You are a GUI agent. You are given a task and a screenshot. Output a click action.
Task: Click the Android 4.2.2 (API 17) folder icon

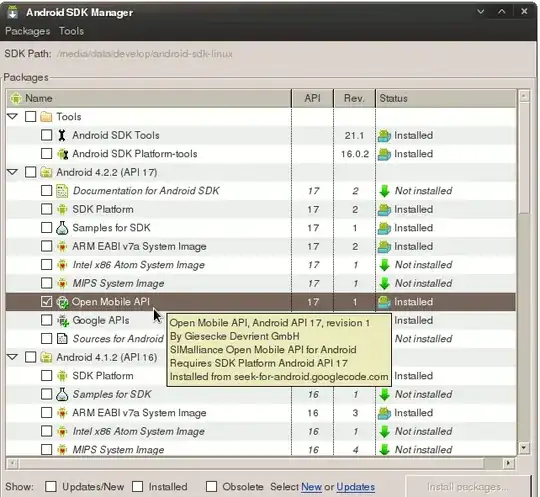pyautogui.click(x=46, y=172)
